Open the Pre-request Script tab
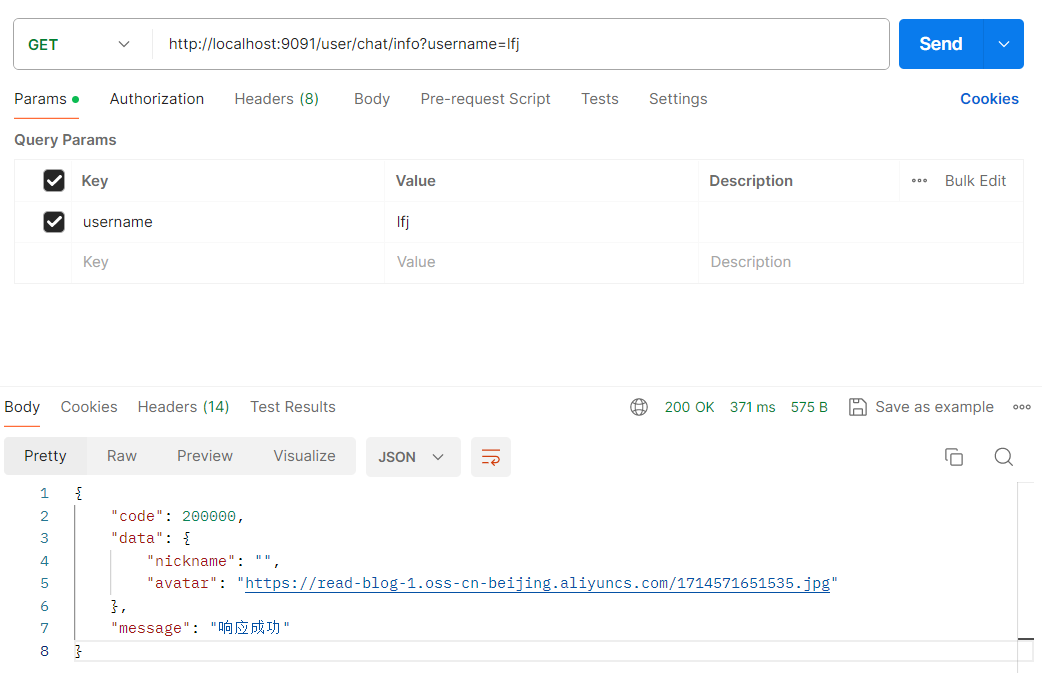This screenshot has height=673, width=1042. click(x=485, y=99)
